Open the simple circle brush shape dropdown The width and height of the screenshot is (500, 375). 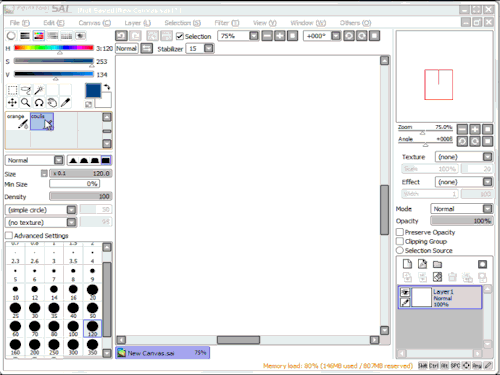(71, 210)
